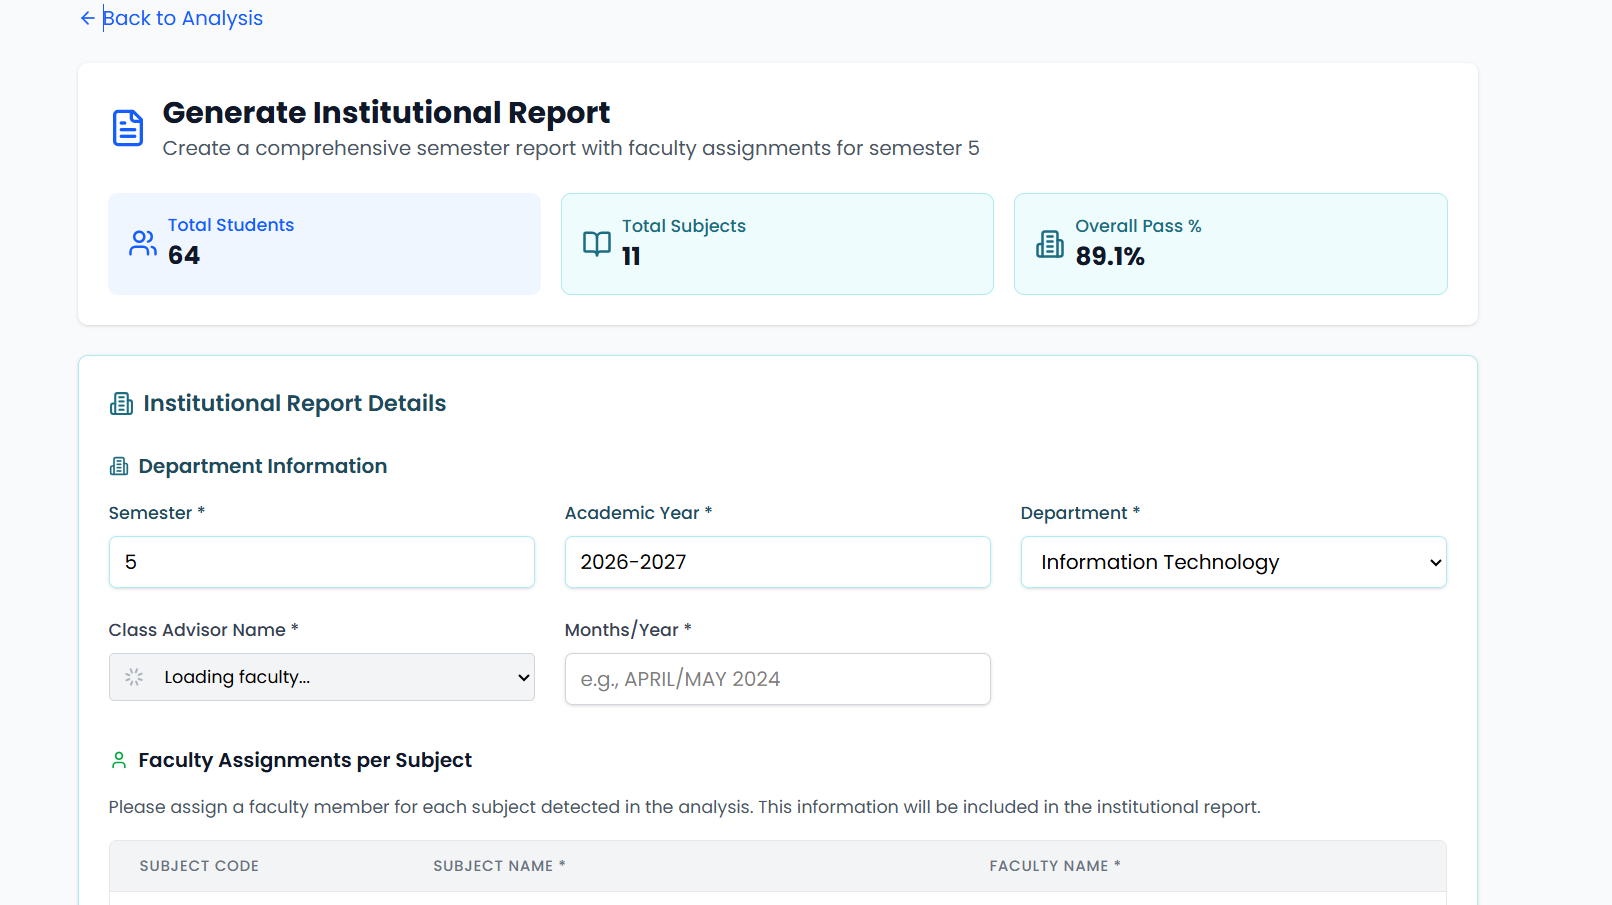Focus the Semester input field showing 5
Image resolution: width=1612 pixels, height=905 pixels.
coord(322,562)
